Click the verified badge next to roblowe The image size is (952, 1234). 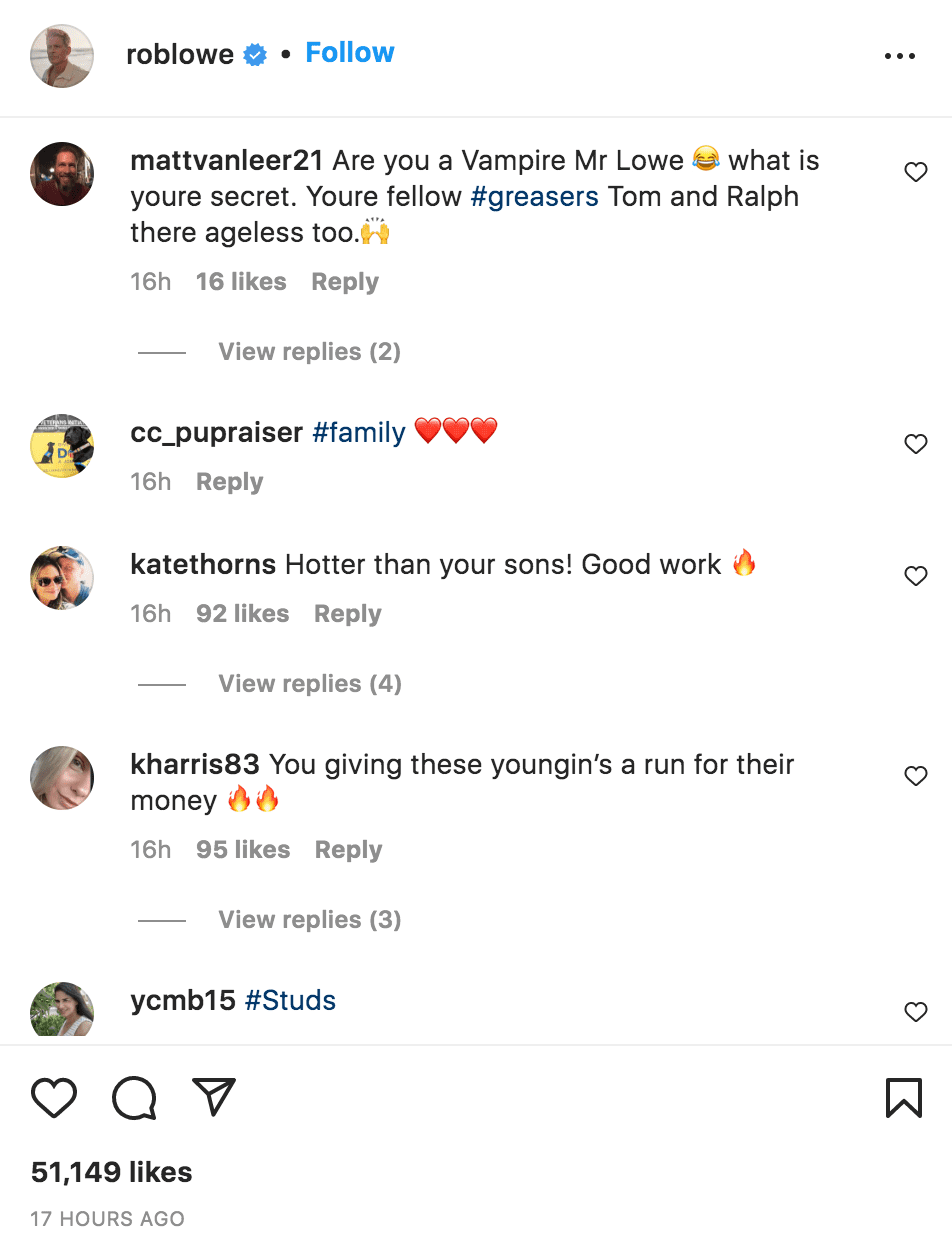pos(256,56)
